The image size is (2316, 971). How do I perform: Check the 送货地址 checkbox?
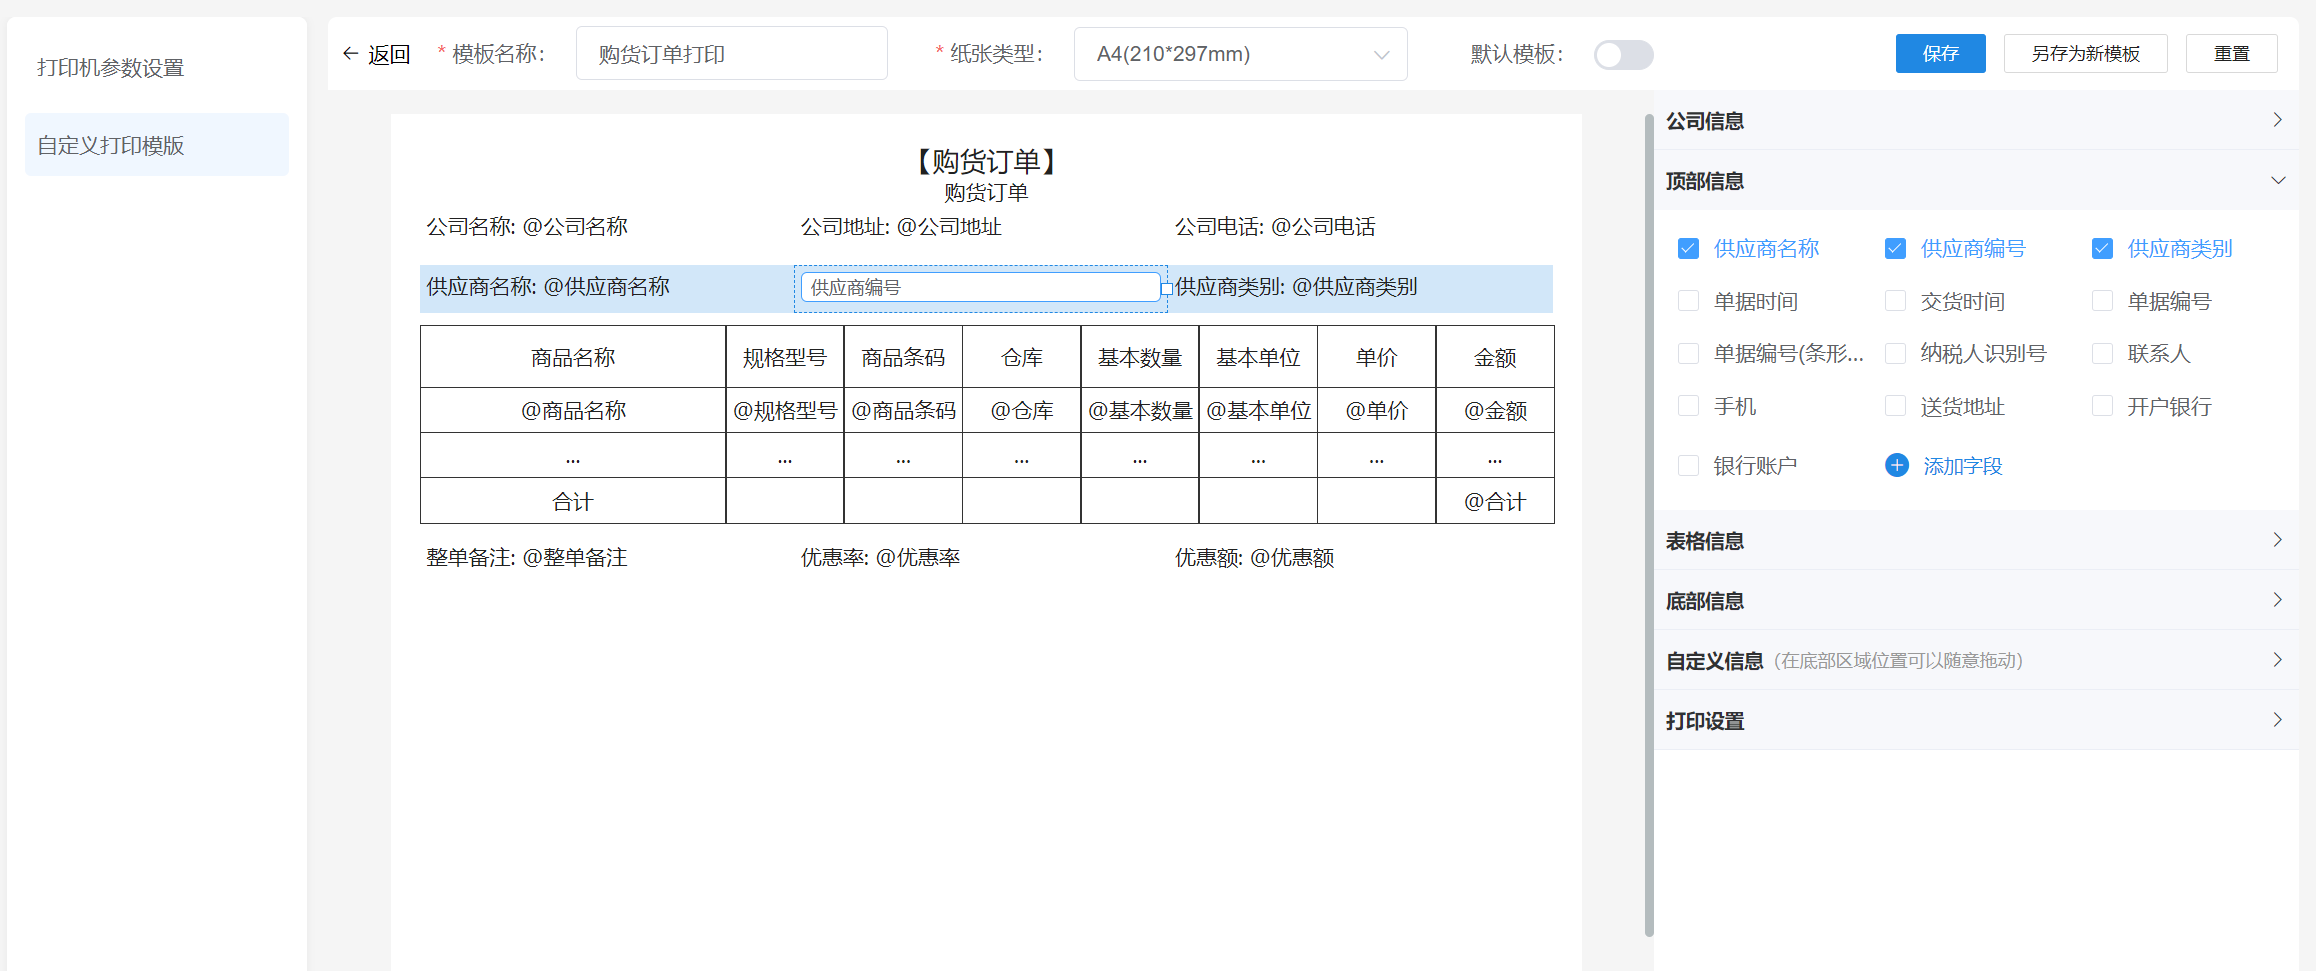tap(1895, 406)
